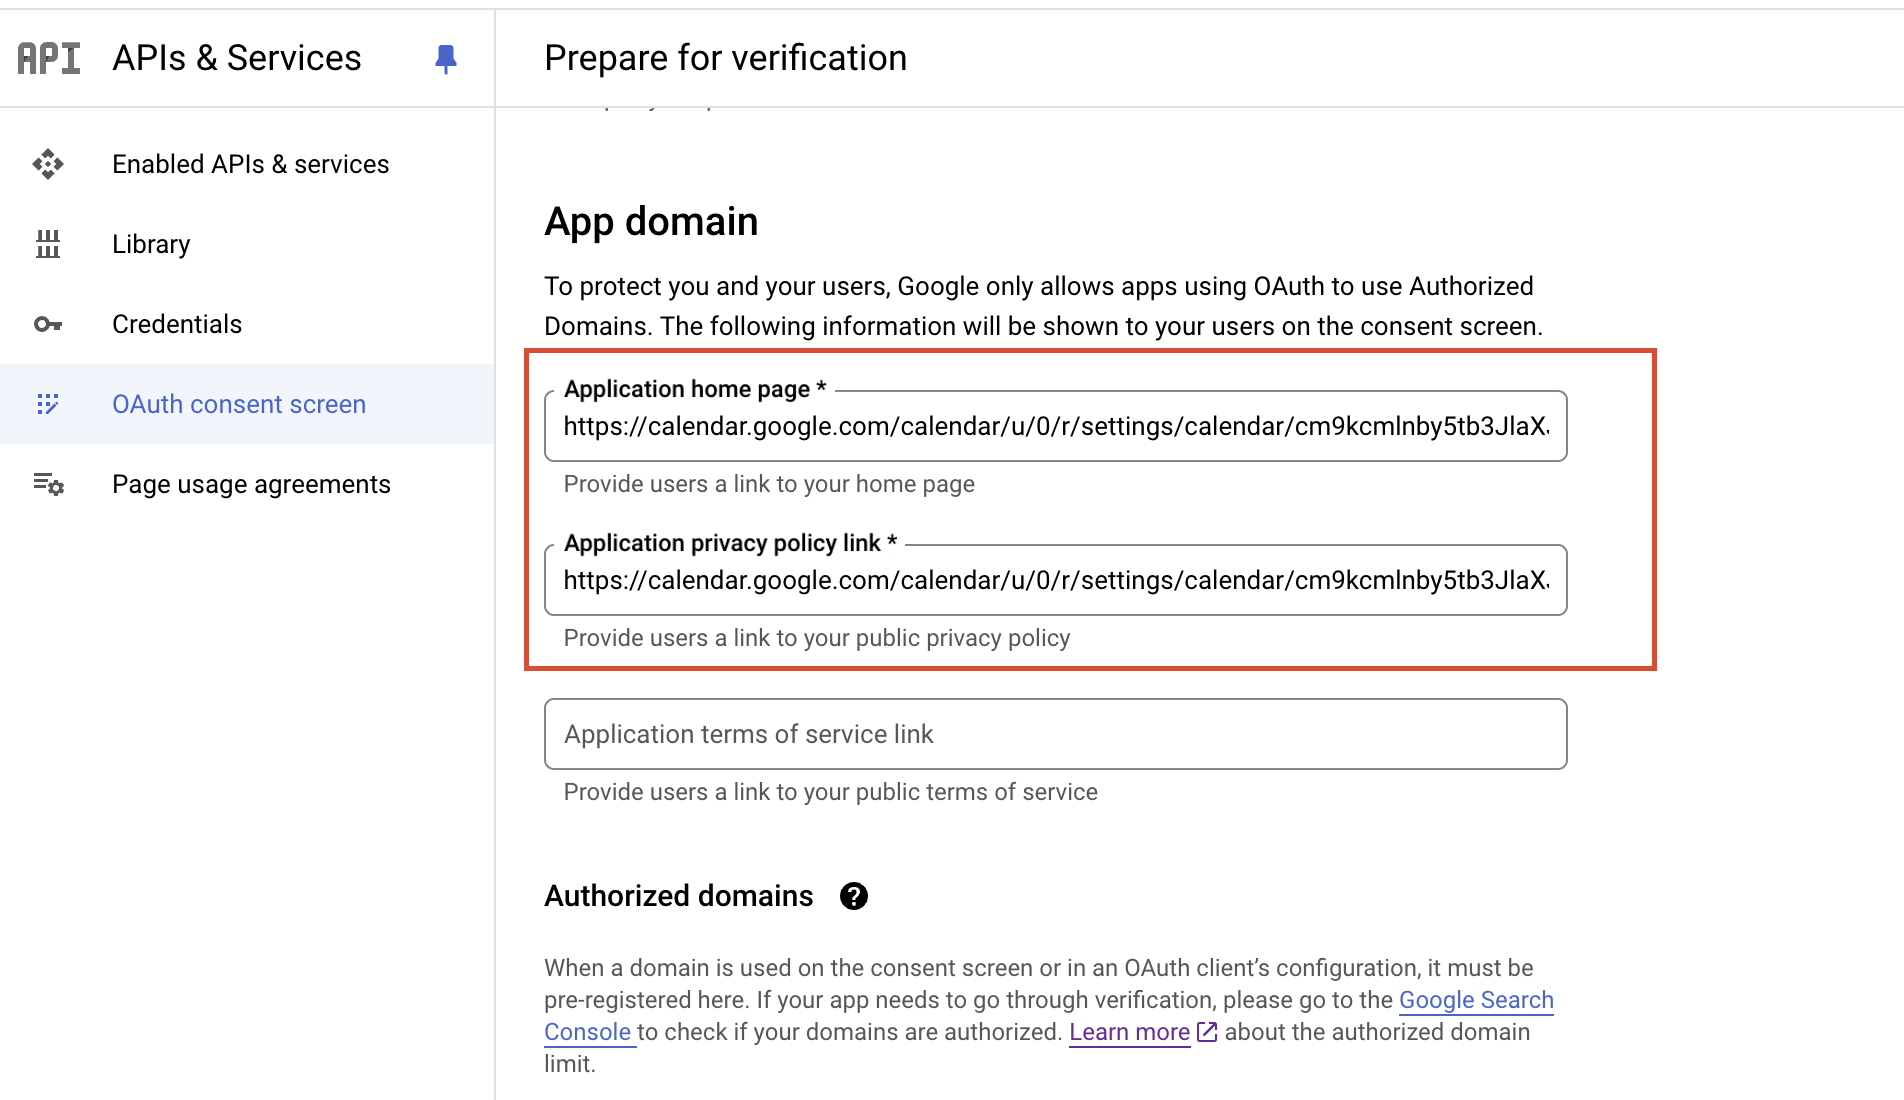The image size is (1904, 1100).
Task: Go to the Library page
Action: [248, 244]
